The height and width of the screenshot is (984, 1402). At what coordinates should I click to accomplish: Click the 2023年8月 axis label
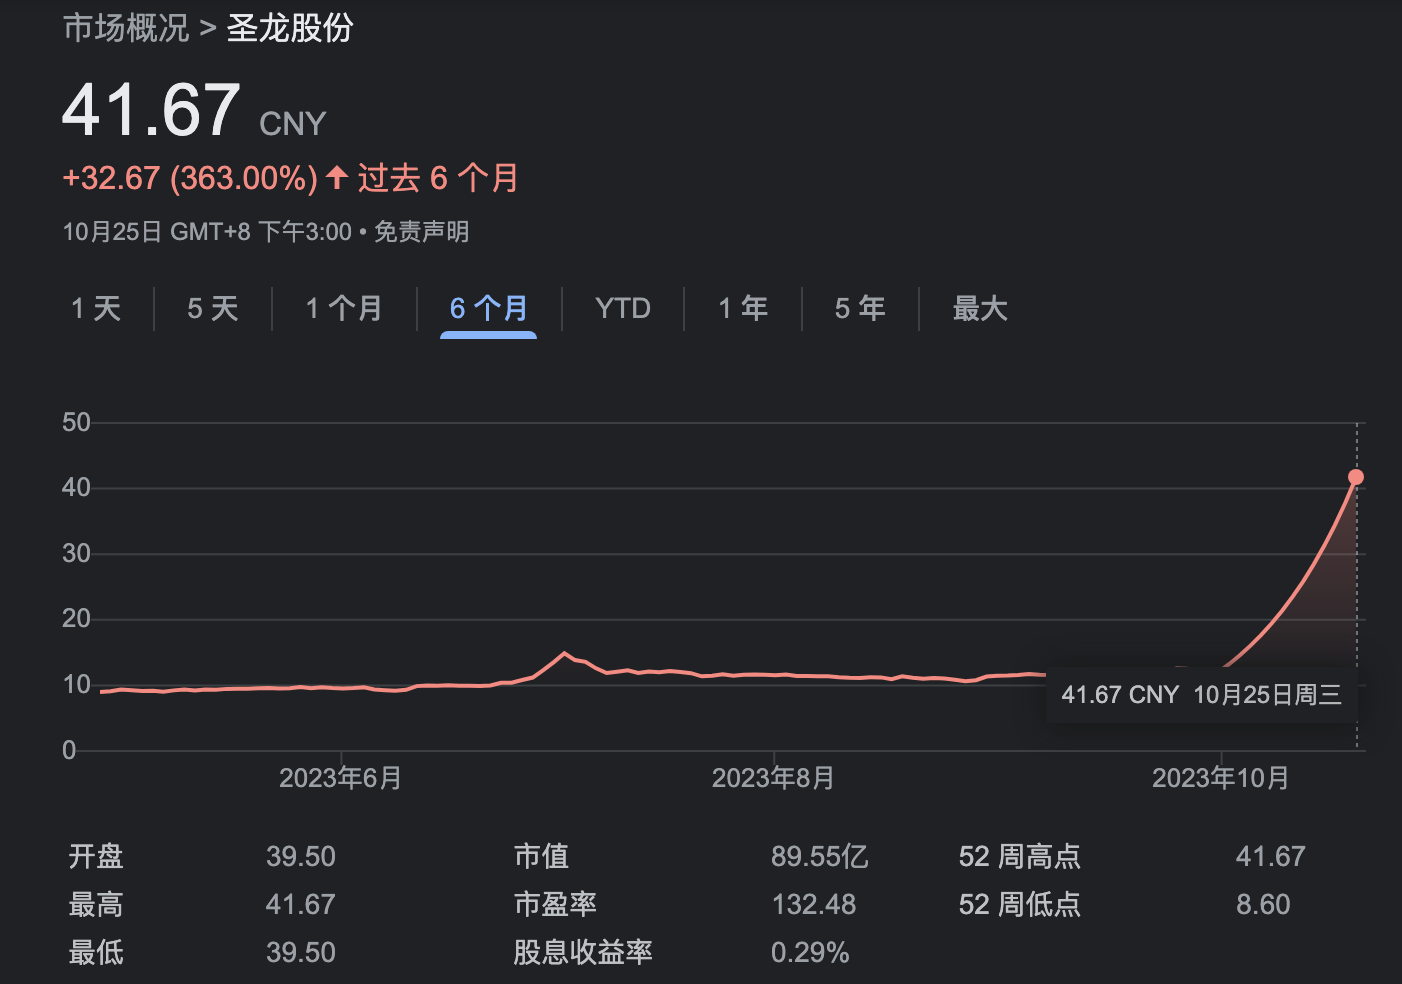tap(773, 778)
